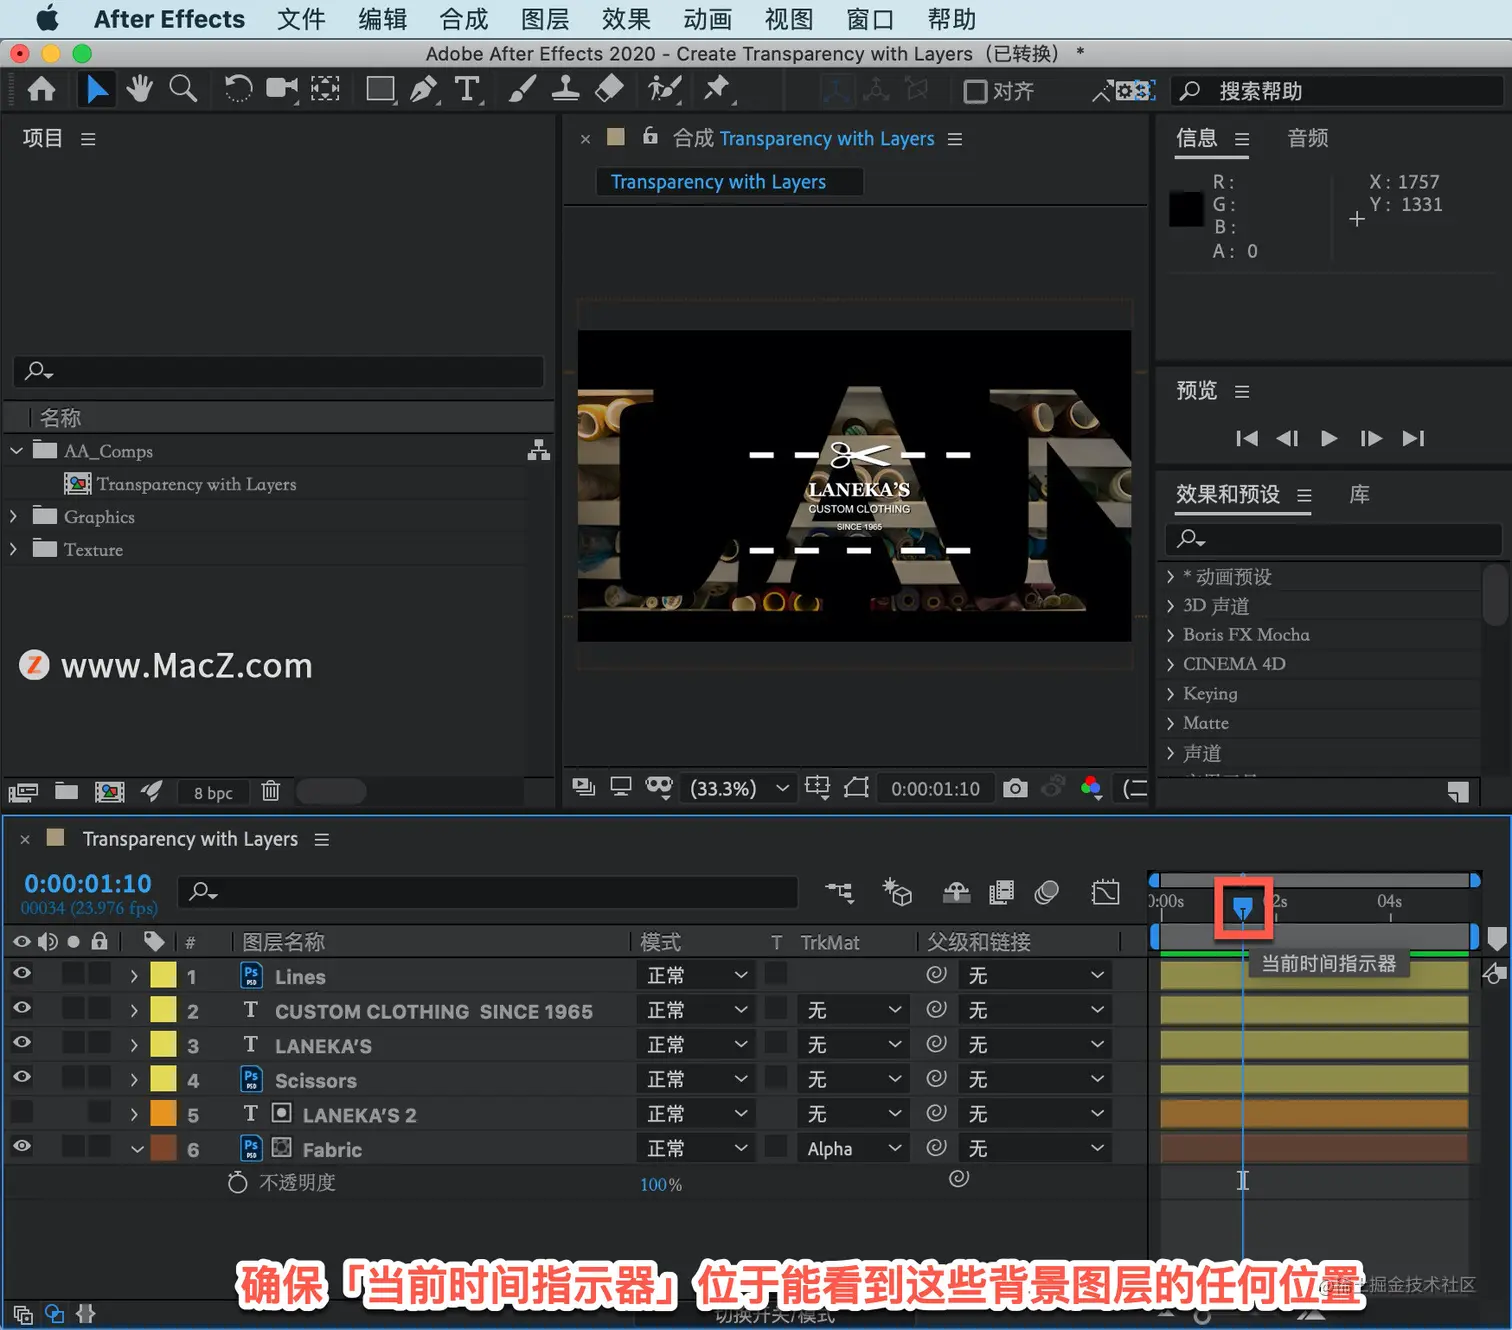1512x1330 pixels.
Task: Expand the Graphics folder
Action: coord(13,517)
